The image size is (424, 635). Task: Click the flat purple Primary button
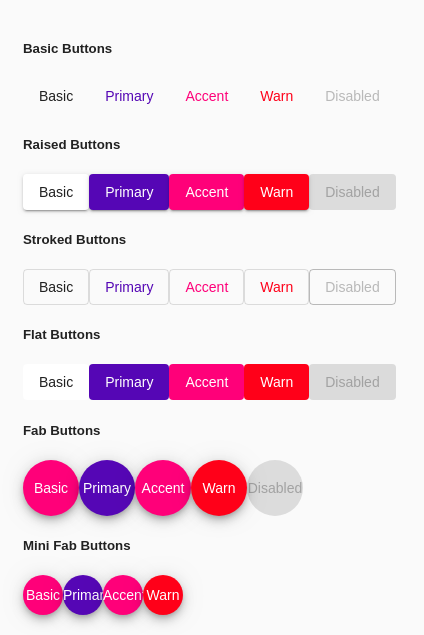tap(129, 382)
